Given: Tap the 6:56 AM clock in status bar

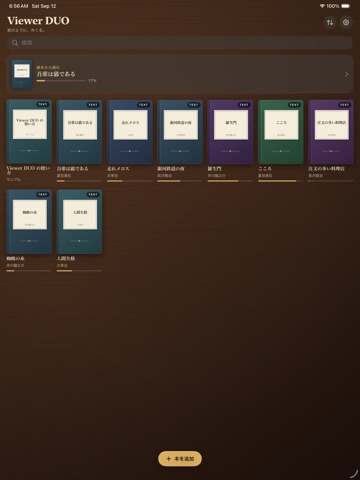Looking at the screenshot, I should coord(19,6).
